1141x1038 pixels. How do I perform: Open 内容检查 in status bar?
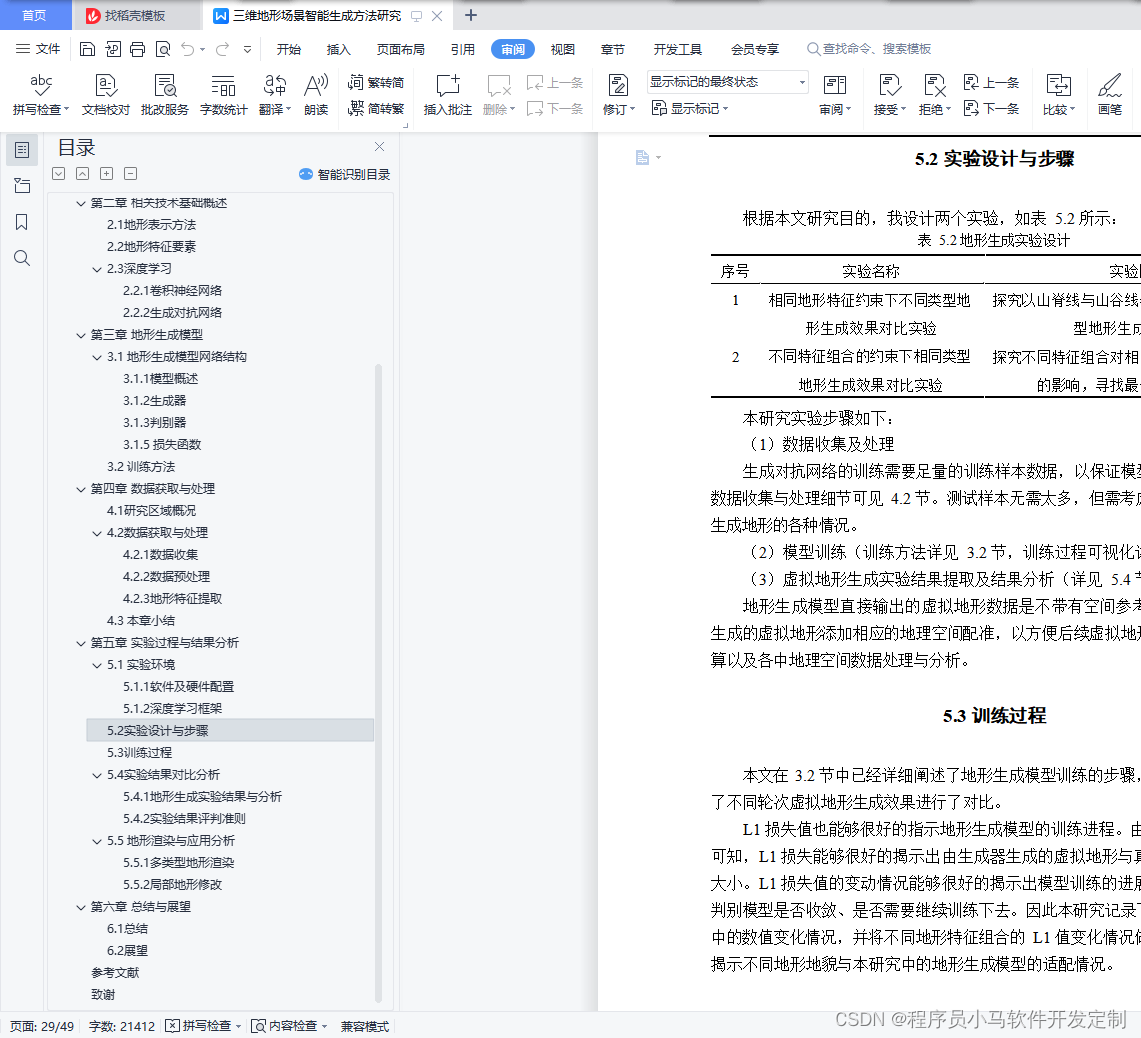click(x=289, y=1026)
